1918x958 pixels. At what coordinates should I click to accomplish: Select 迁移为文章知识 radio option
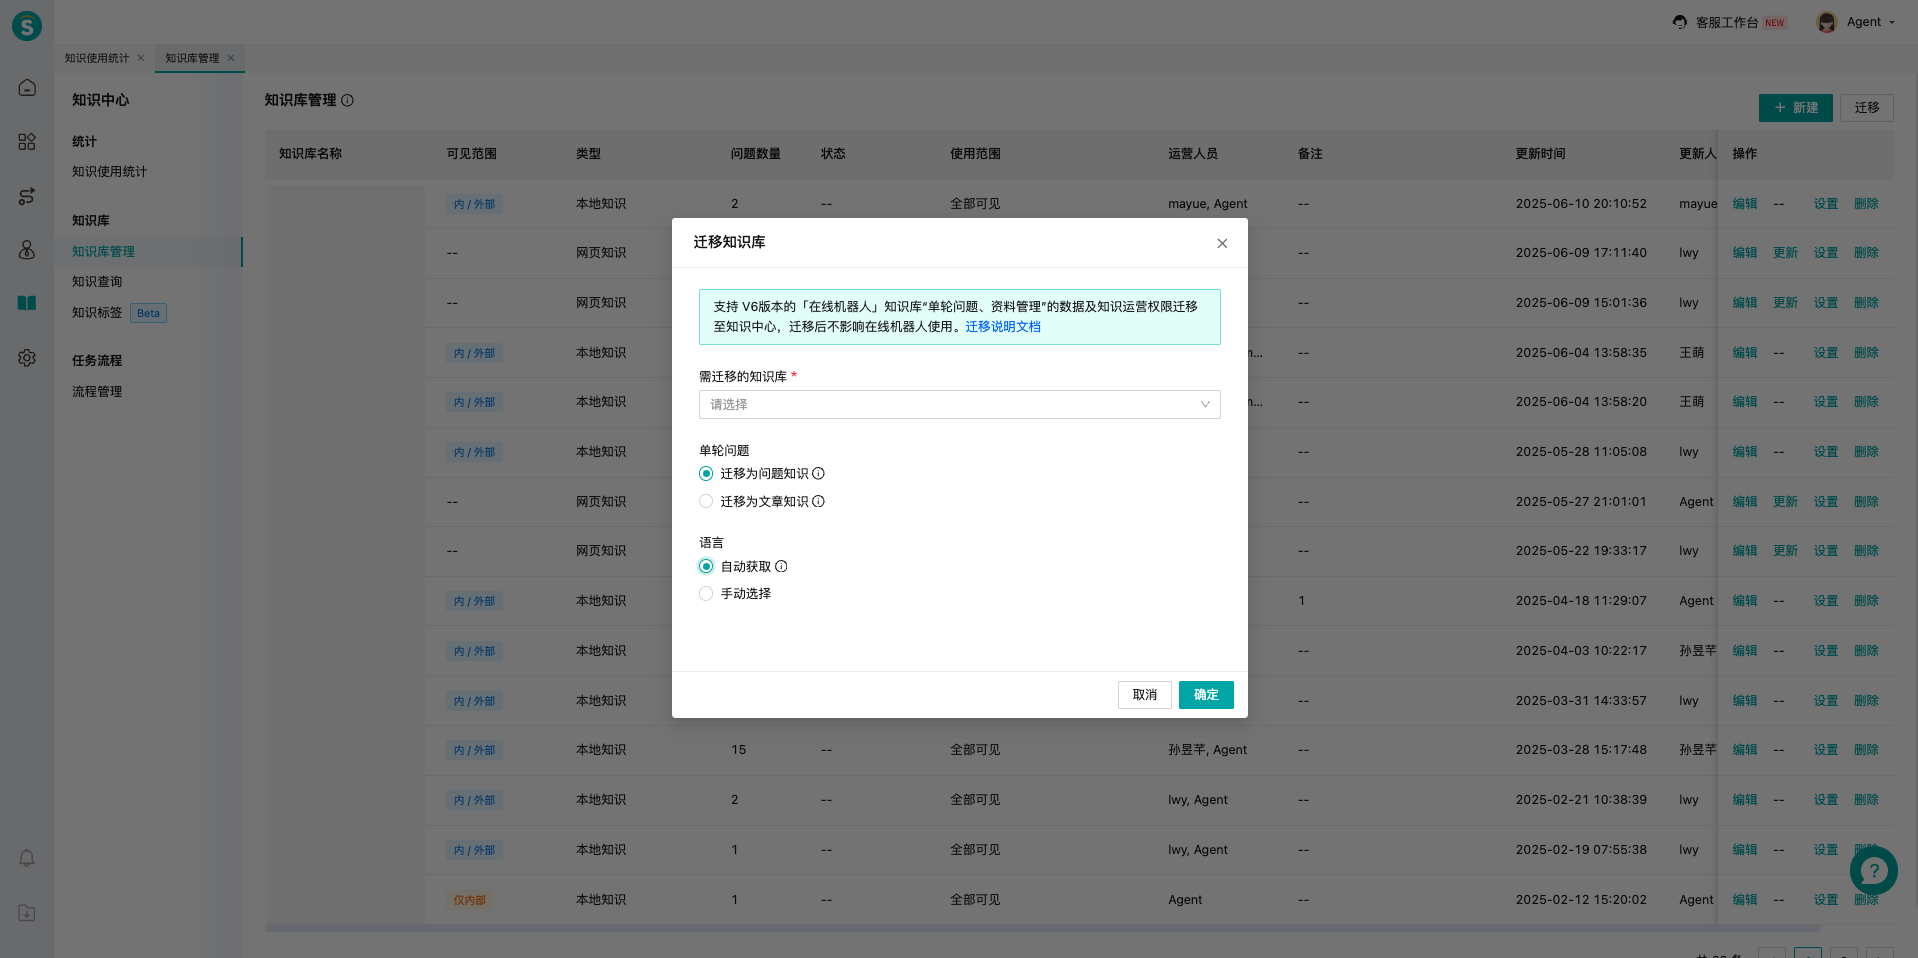pyautogui.click(x=706, y=502)
